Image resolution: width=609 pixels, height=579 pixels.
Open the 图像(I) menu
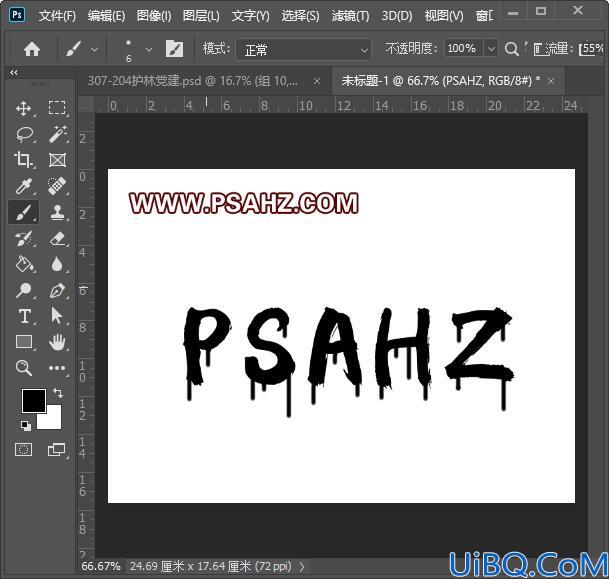pos(154,16)
